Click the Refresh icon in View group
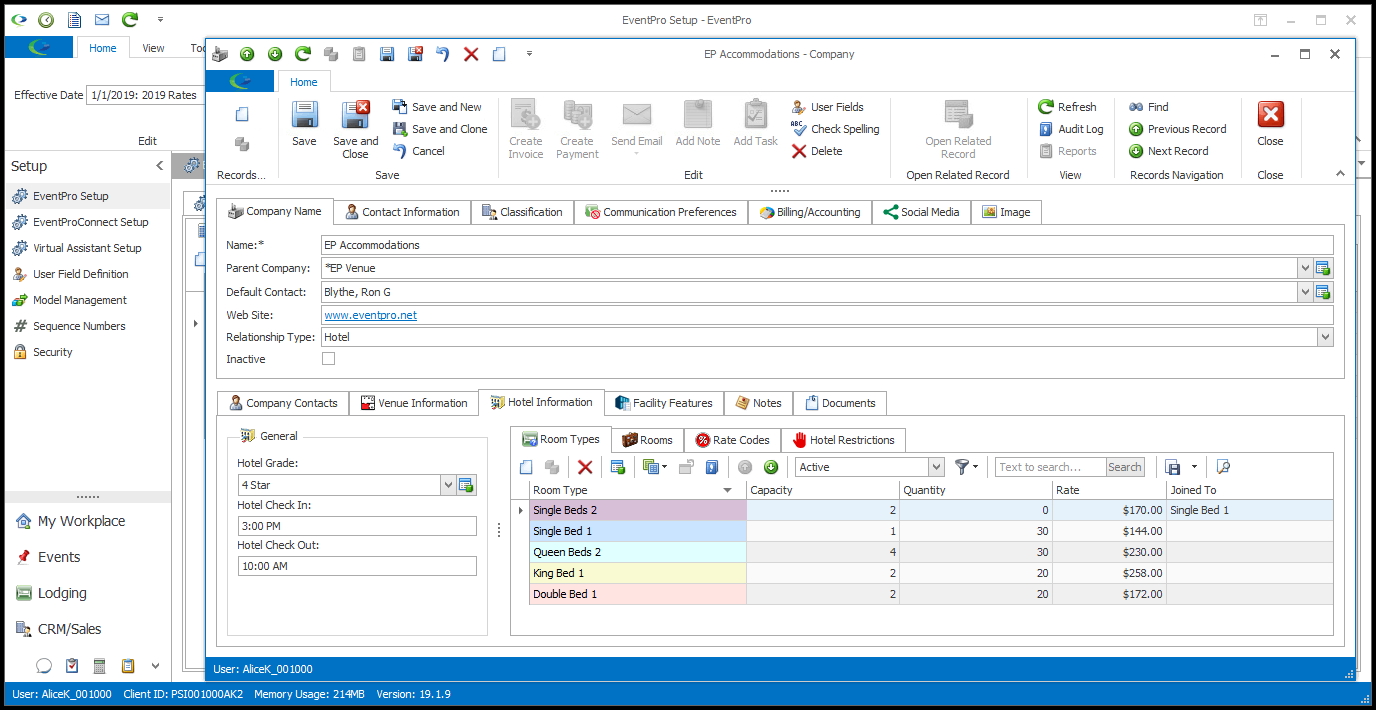Image resolution: width=1376 pixels, height=710 pixels. click(1046, 107)
